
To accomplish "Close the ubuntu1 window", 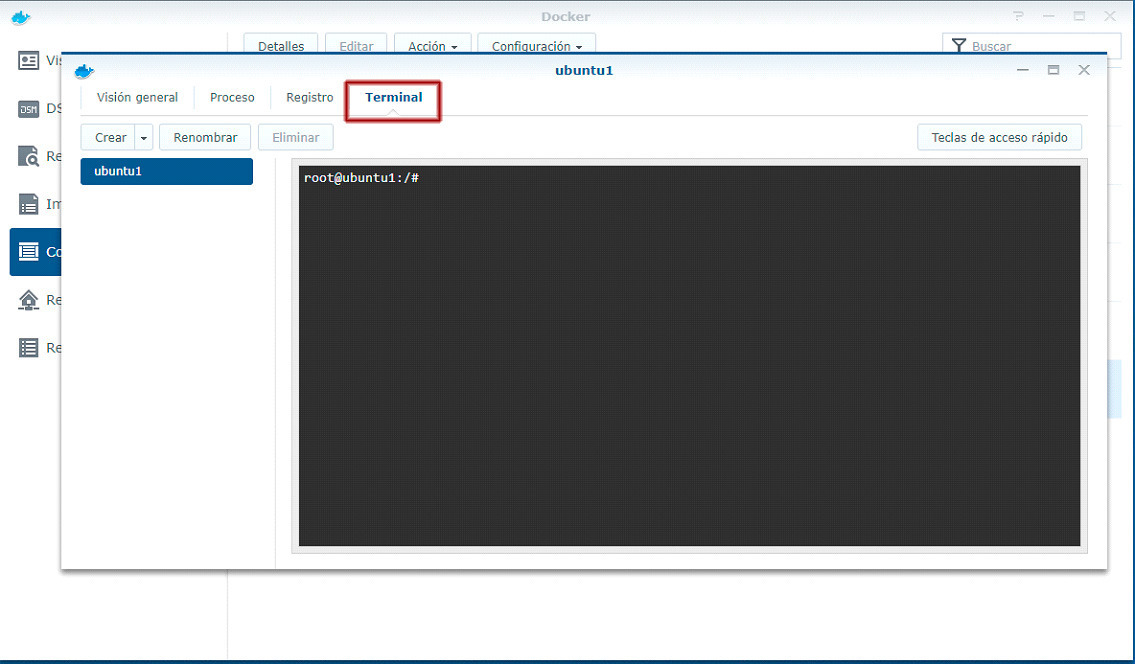I will coord(1084,70).
